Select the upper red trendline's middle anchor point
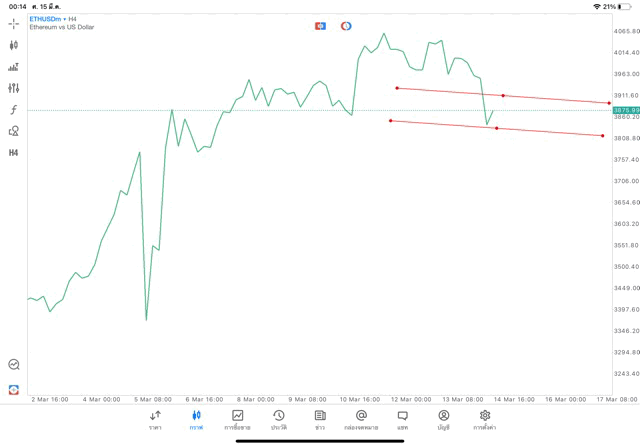Viewport: 640px width, 447px height. (503, 95)
